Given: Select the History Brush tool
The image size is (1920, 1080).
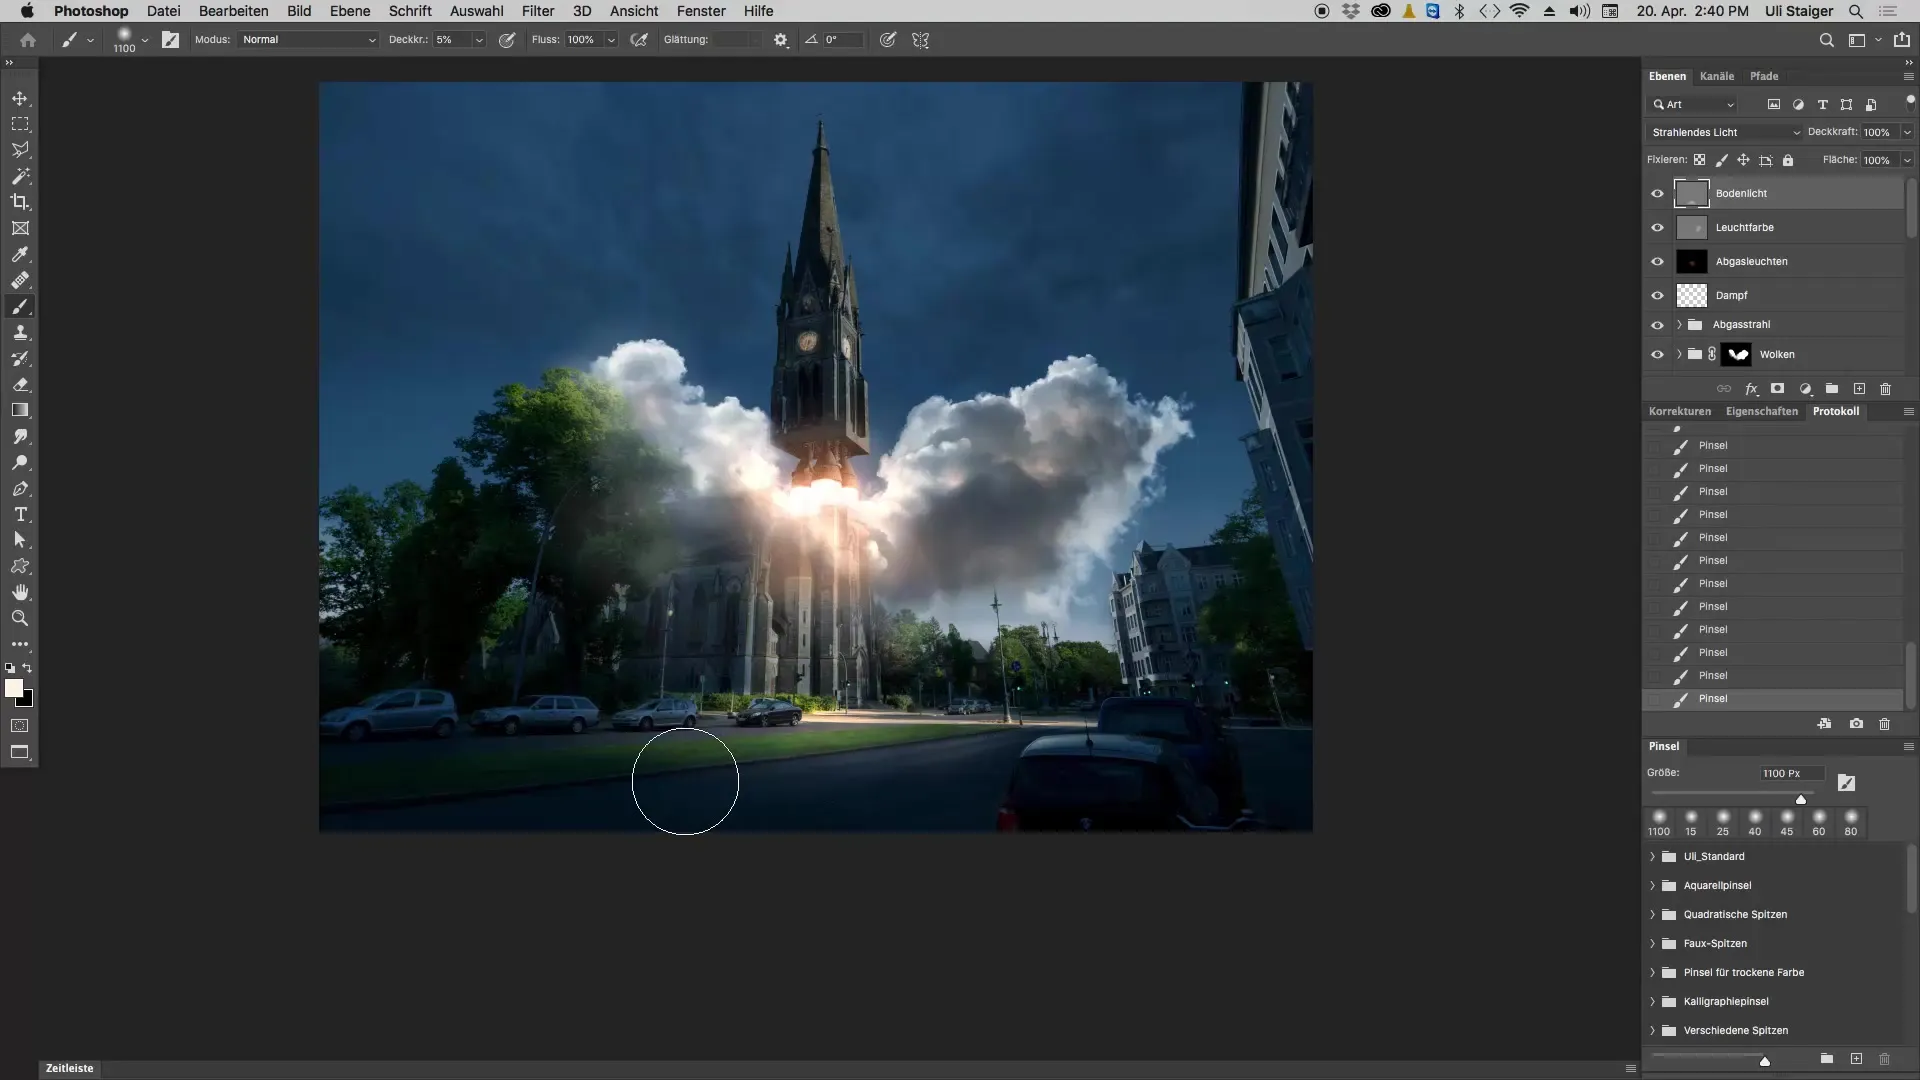Looking at the screenshot, I should 20,358.
